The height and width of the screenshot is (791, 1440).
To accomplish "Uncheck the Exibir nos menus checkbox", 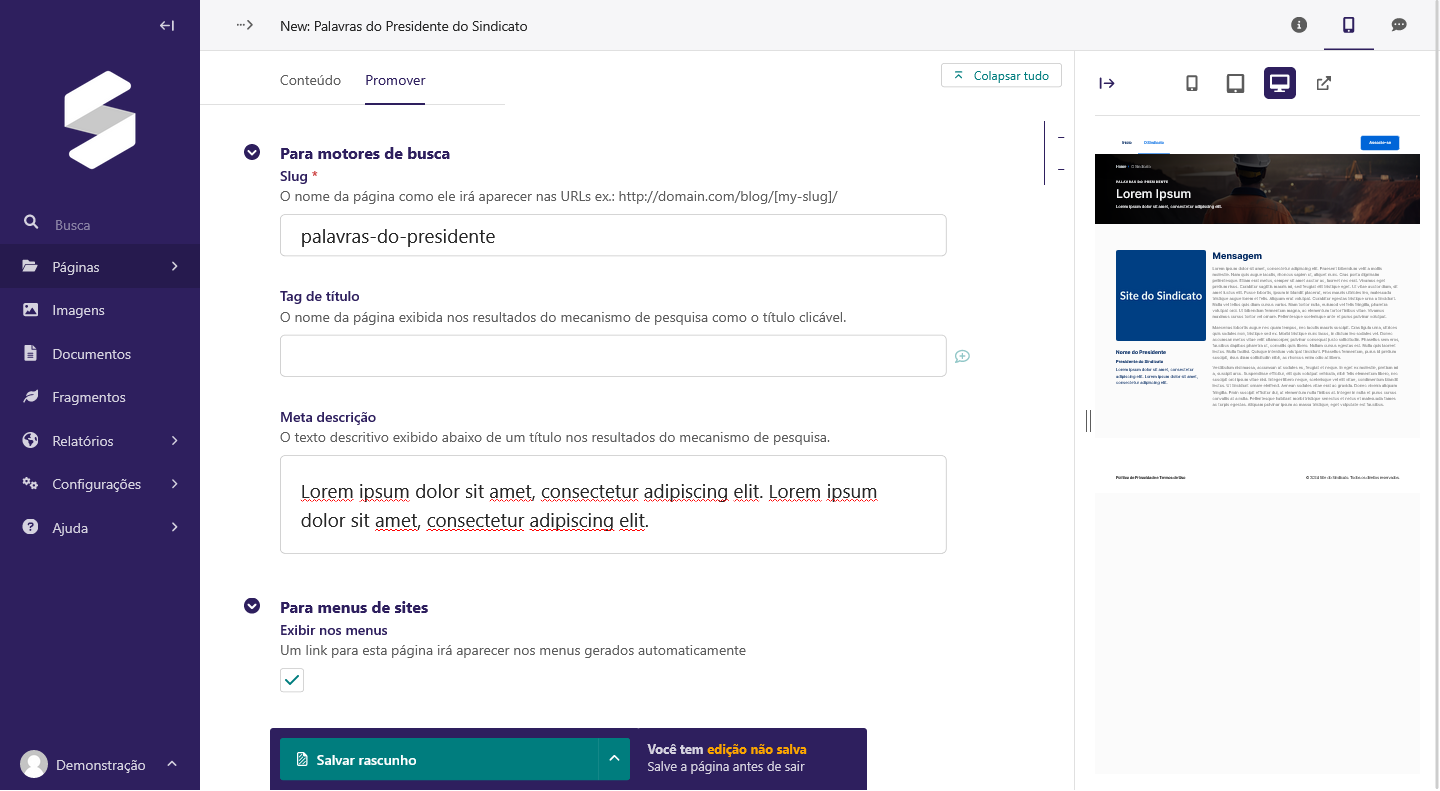I will [x=292, y=681].
